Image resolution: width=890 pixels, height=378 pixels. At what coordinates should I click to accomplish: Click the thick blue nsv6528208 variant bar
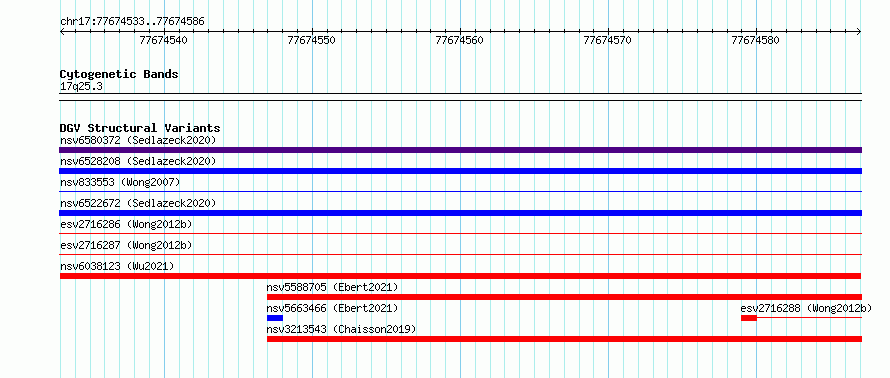(x=460, y=171)
